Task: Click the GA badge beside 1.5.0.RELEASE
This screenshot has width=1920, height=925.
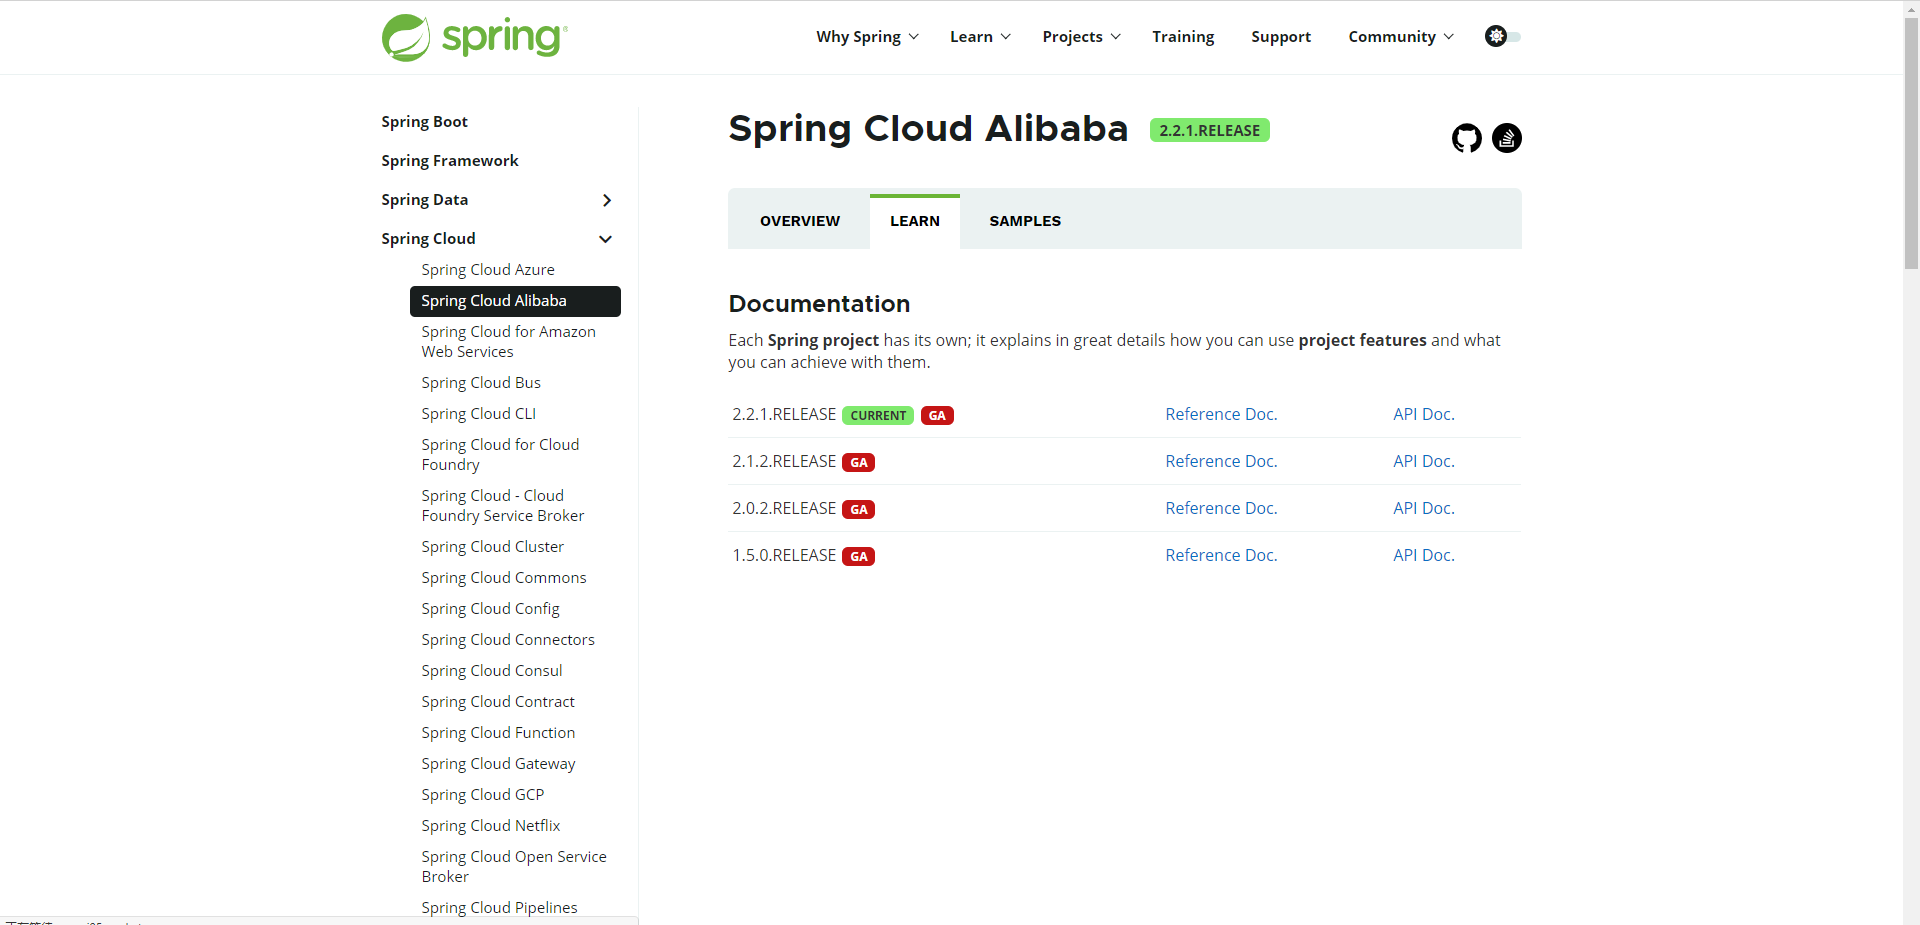Action: tap(859, 556)
